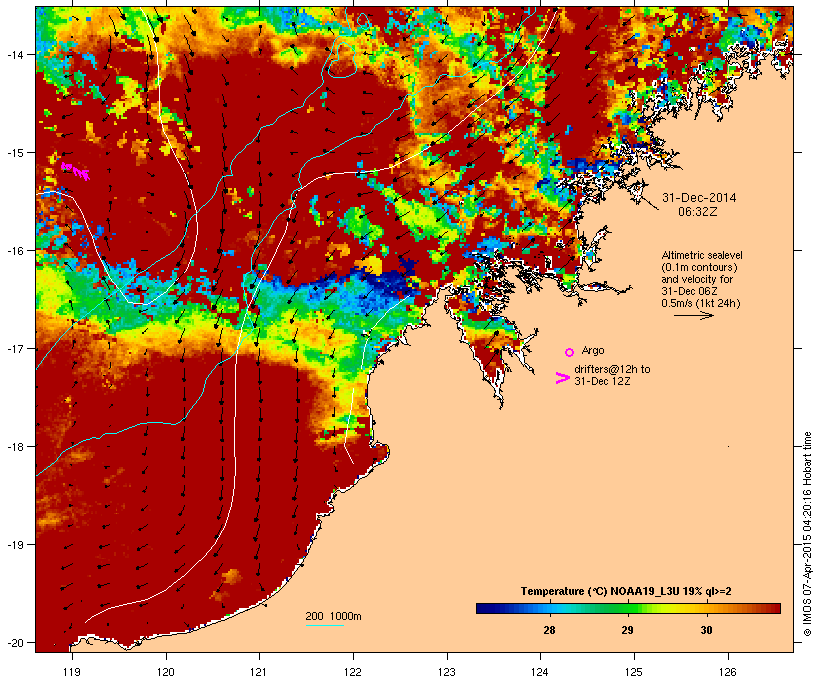Click the longitude axis label 126

point(728,672)
